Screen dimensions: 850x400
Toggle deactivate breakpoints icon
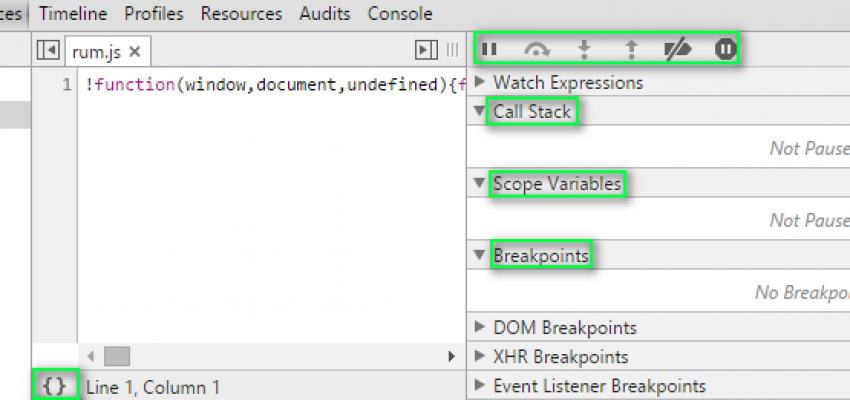tap(677, 48)
